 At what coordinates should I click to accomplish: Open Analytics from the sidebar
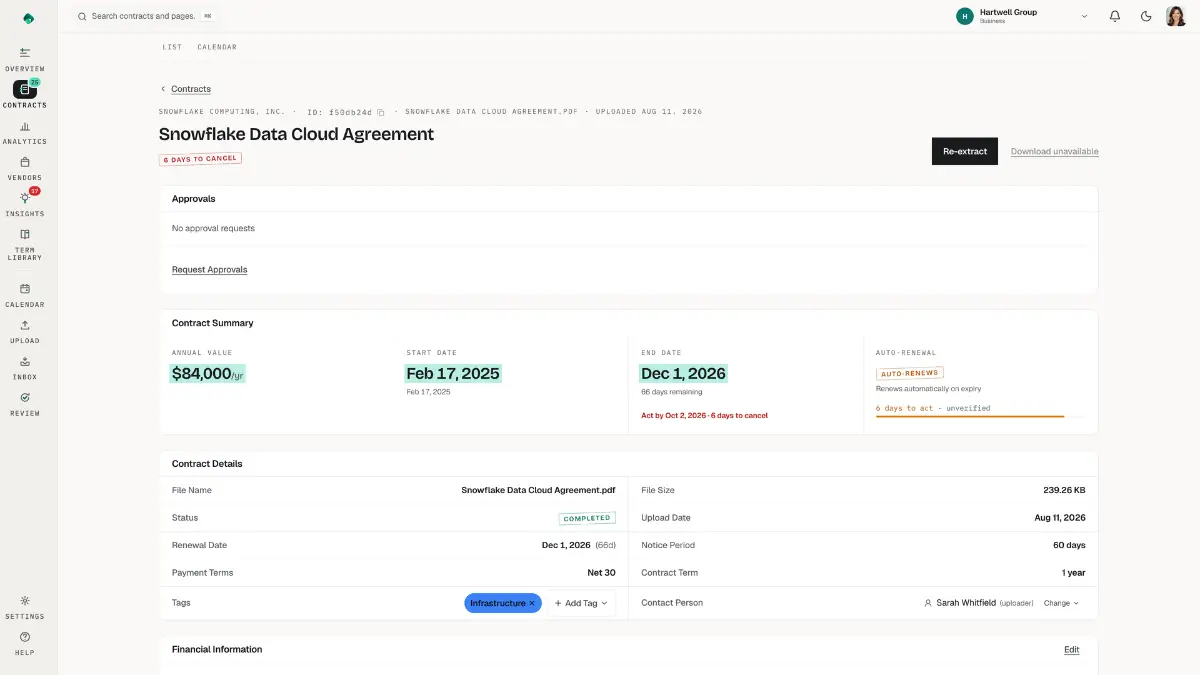25,132
